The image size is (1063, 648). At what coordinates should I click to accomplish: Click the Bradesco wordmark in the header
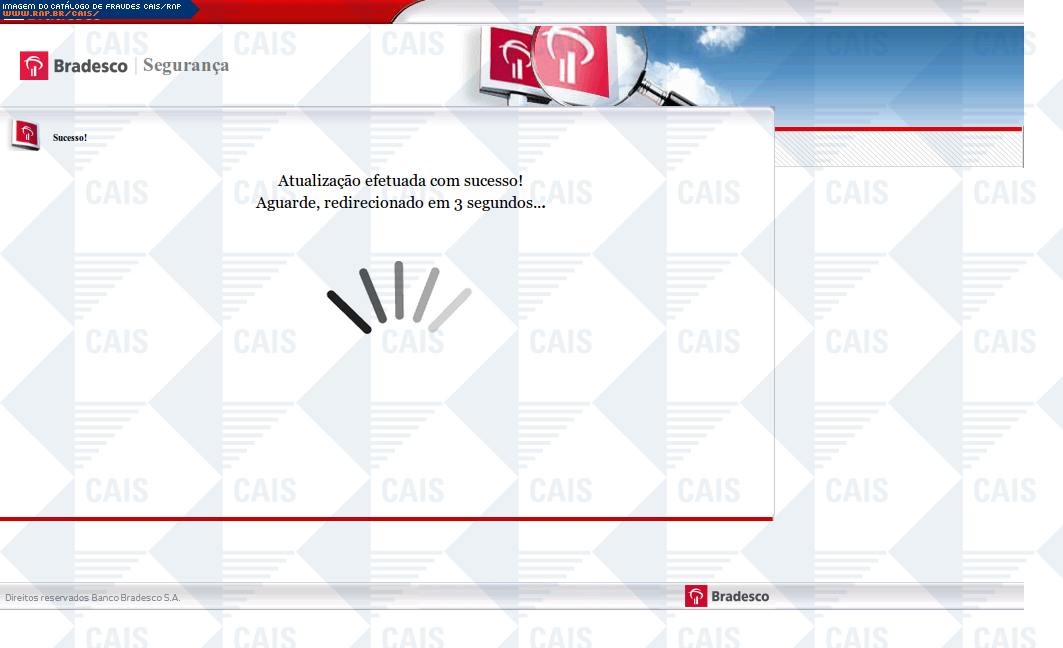[90, 66]
